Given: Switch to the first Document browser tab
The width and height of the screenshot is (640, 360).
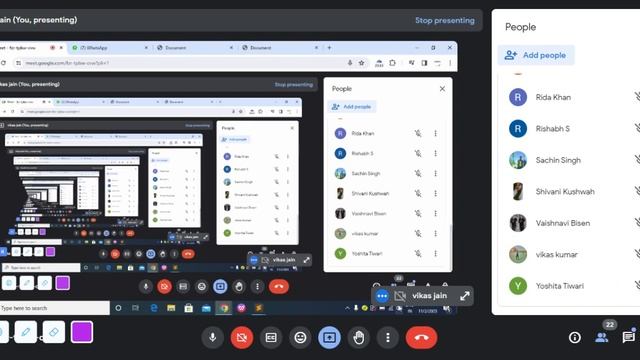Looking at the screenshot, I should pos(195,48).
